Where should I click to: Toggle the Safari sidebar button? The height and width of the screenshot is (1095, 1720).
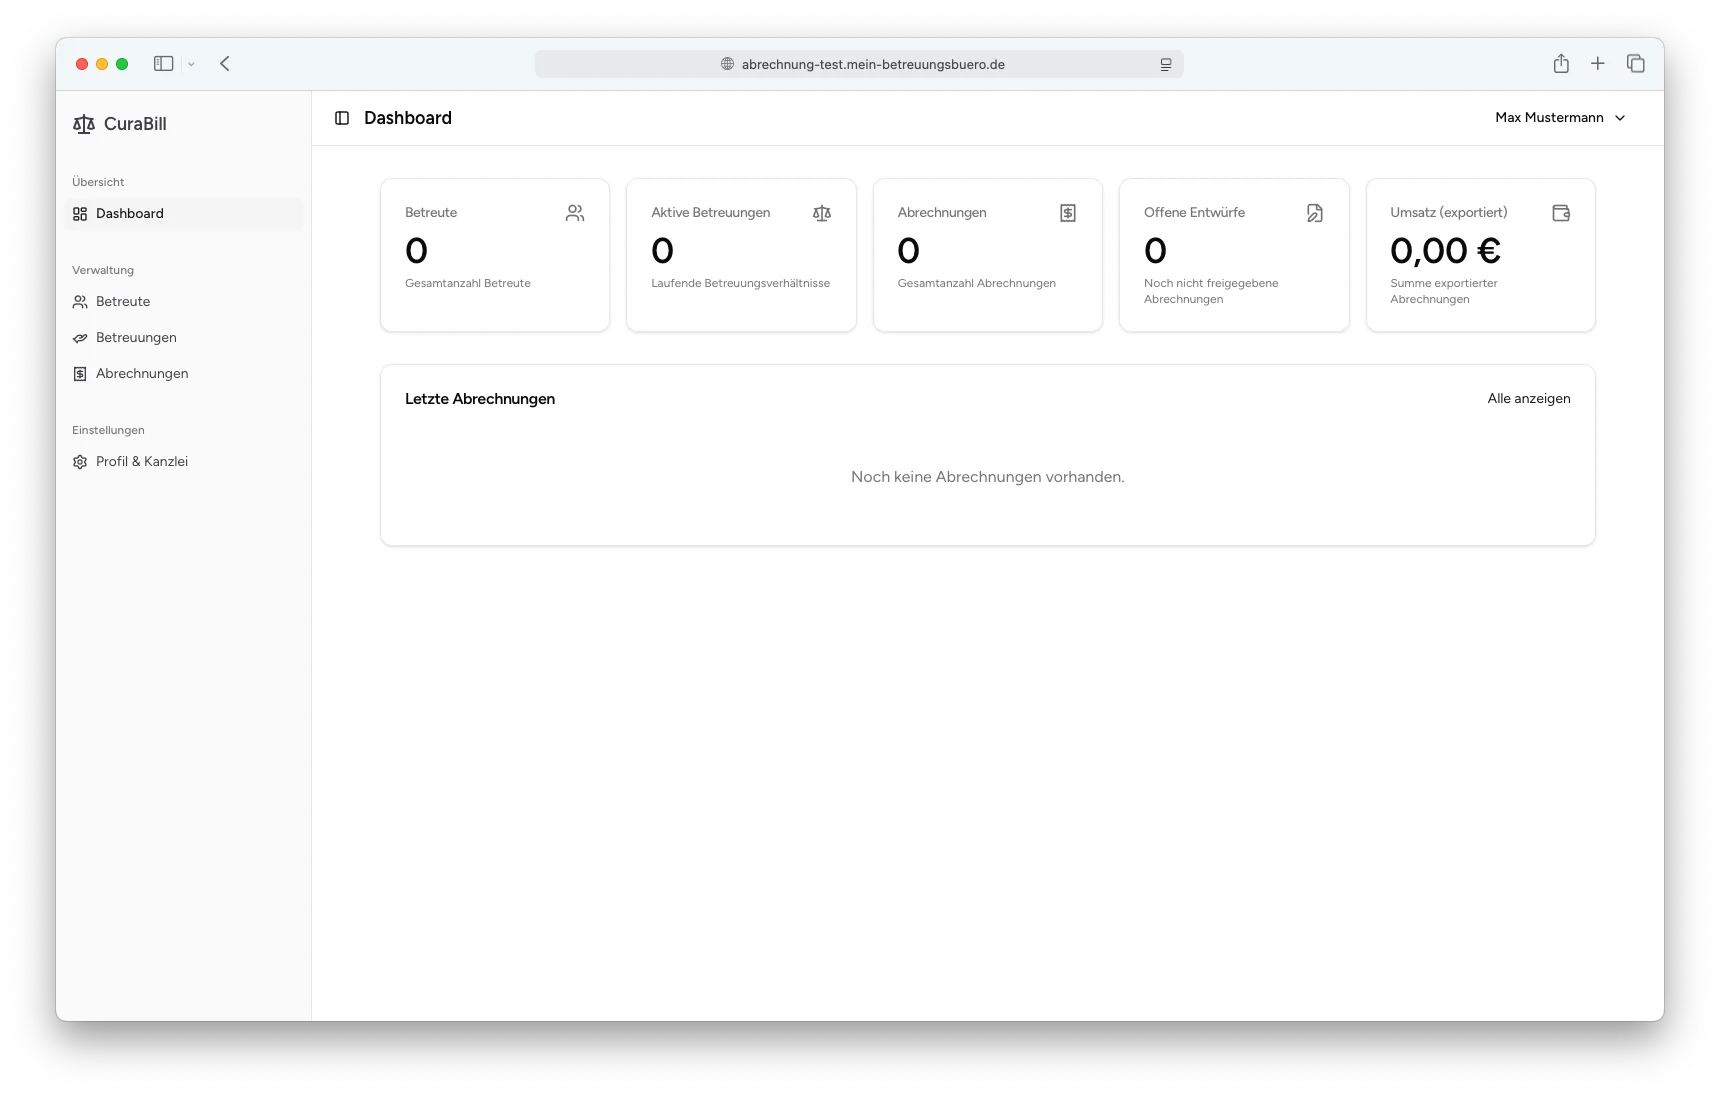tap(163, 64)
